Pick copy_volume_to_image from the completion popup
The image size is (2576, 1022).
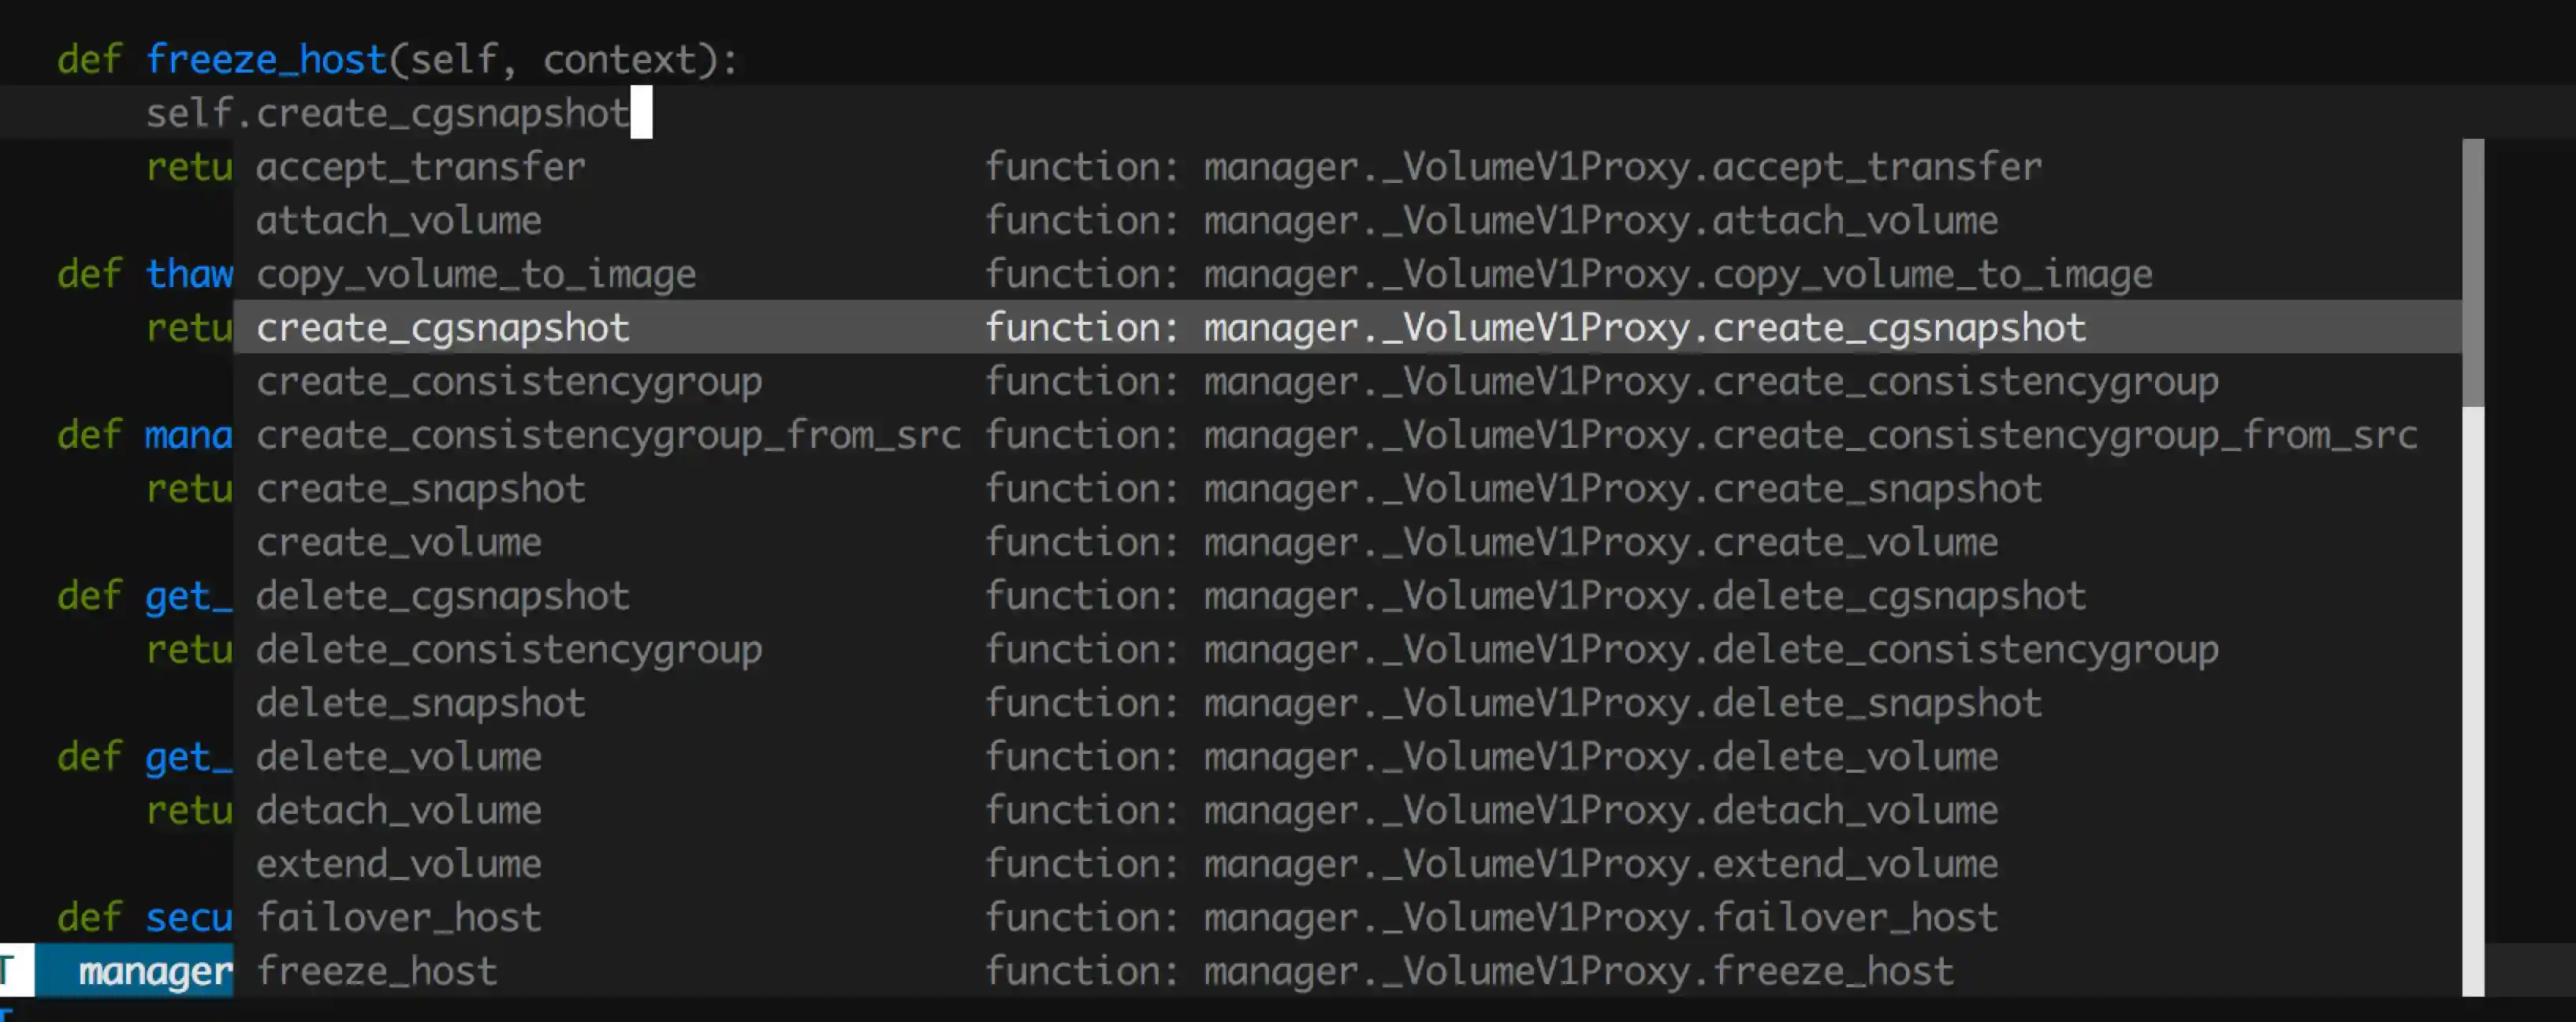pos(476,275)
